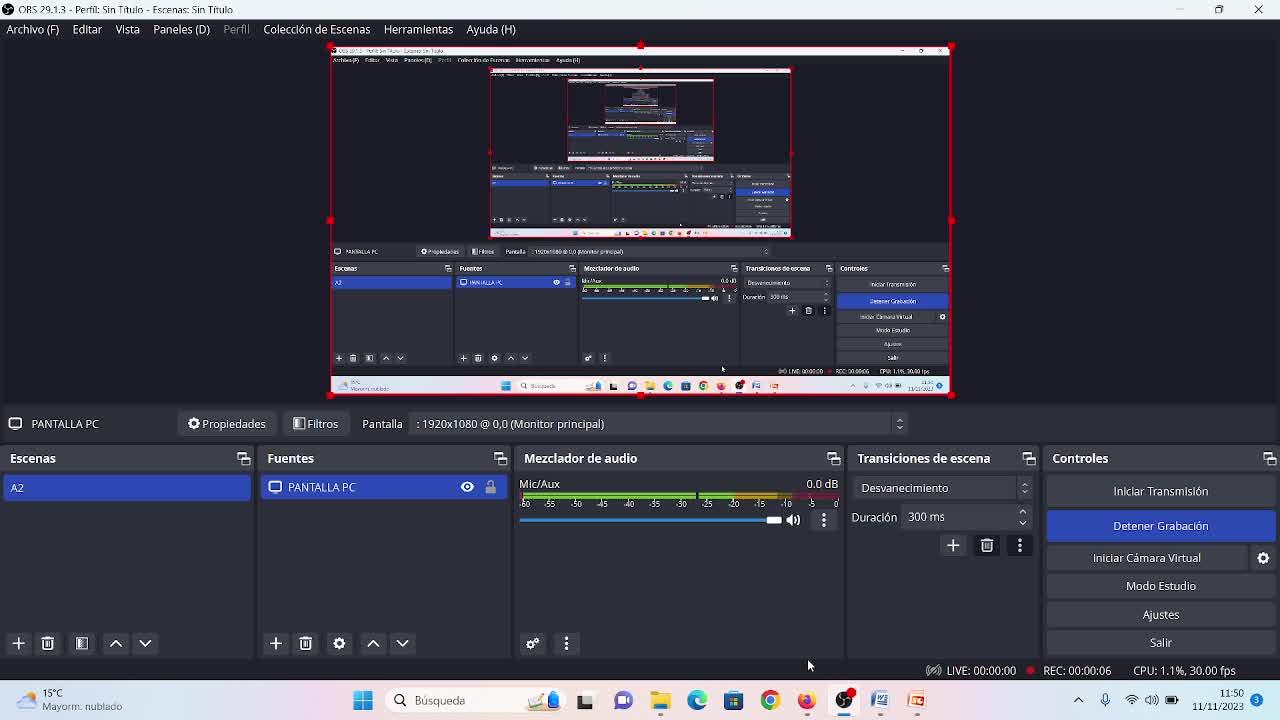Open Windows Start menu
Screen dimensions: 1280x720
[363, 700]
